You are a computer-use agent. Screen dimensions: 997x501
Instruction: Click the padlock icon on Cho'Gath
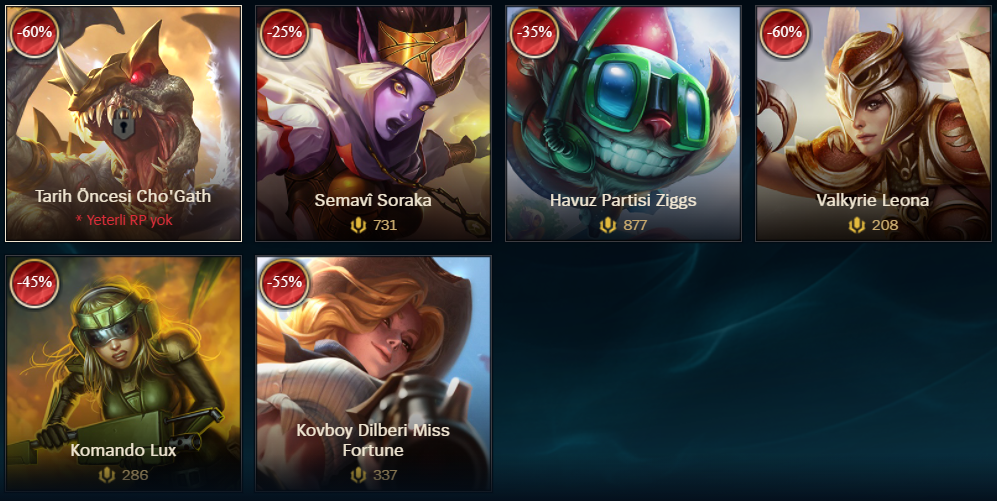[123, 124]
